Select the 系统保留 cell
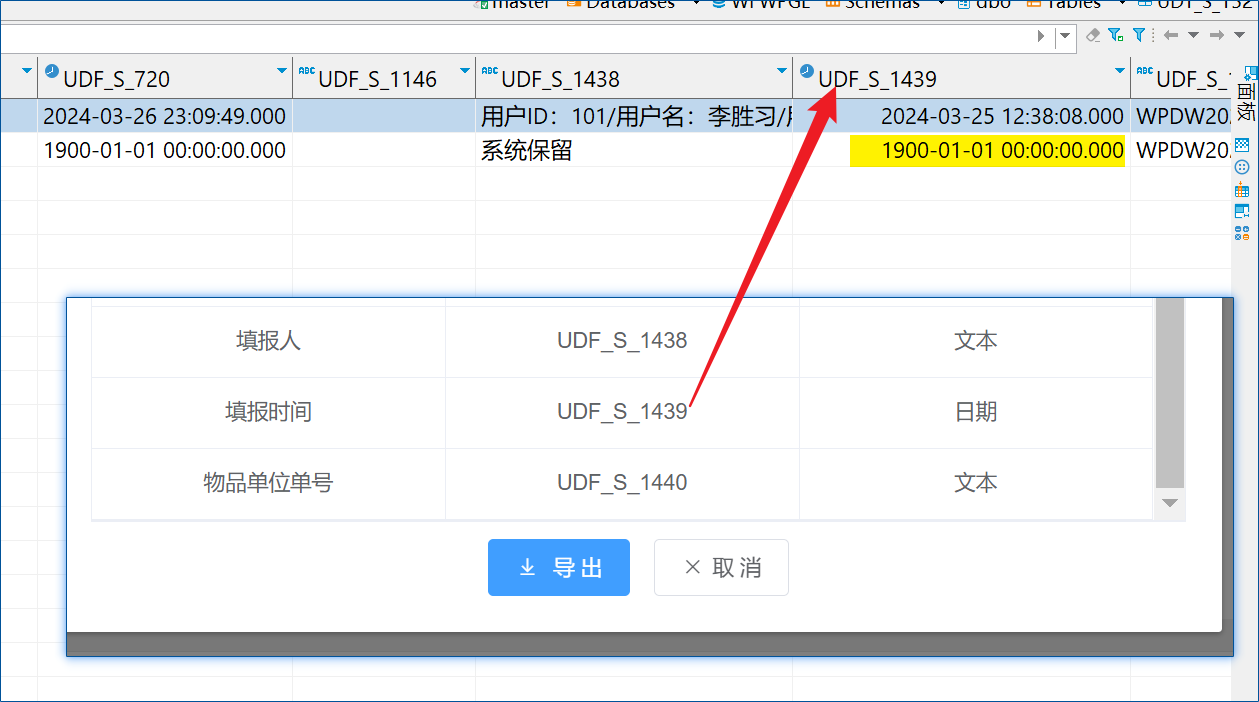Viewport: 1259px width, 702px height. pos(634,150)
